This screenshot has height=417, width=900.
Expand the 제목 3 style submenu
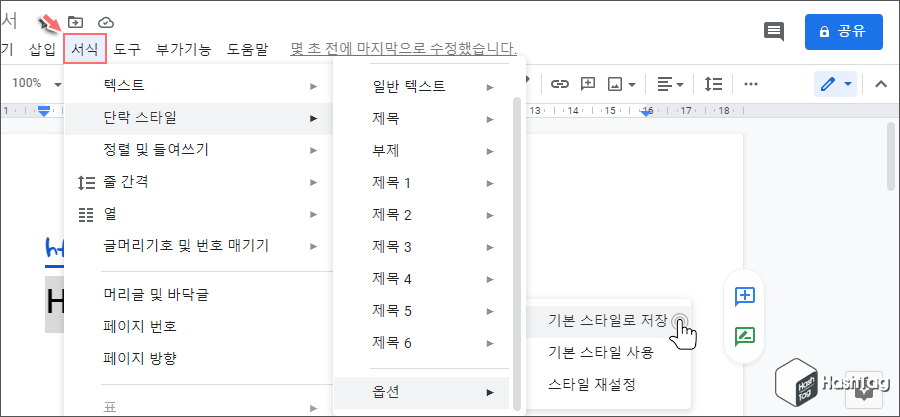pyautogui.click(x=422, y=247)
